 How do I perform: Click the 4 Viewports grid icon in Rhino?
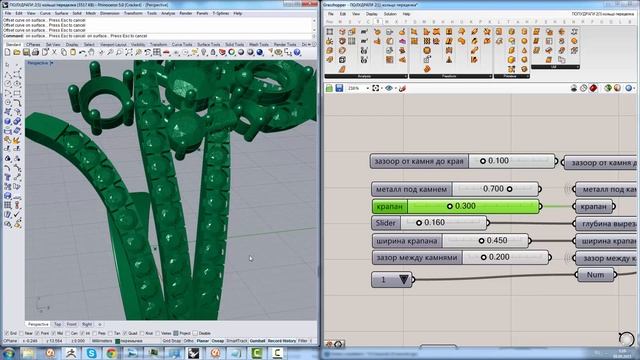(x=157, y=52)
